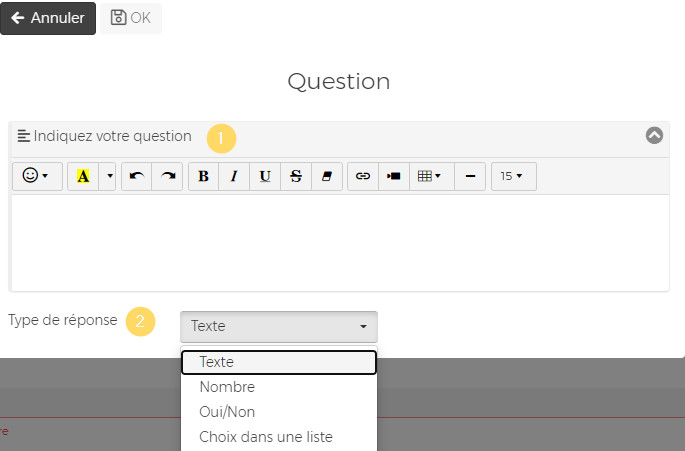Toggle underline formatting
685x451 pixels.
[x=265, y=176]
